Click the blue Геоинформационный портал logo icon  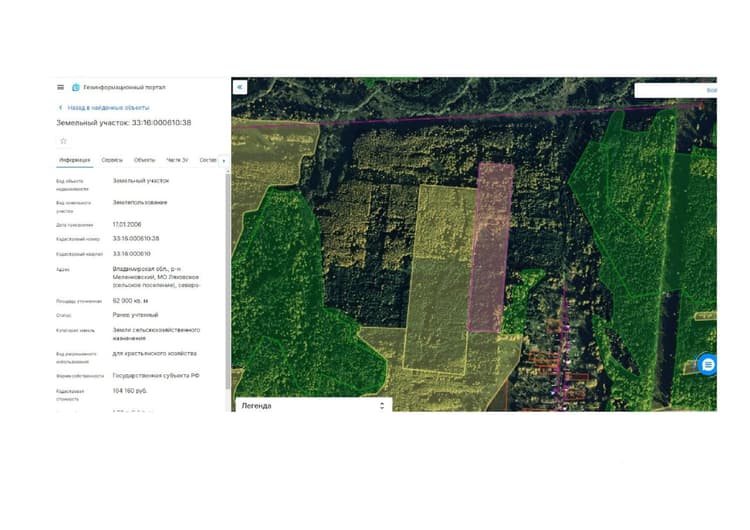pos(76,88)
